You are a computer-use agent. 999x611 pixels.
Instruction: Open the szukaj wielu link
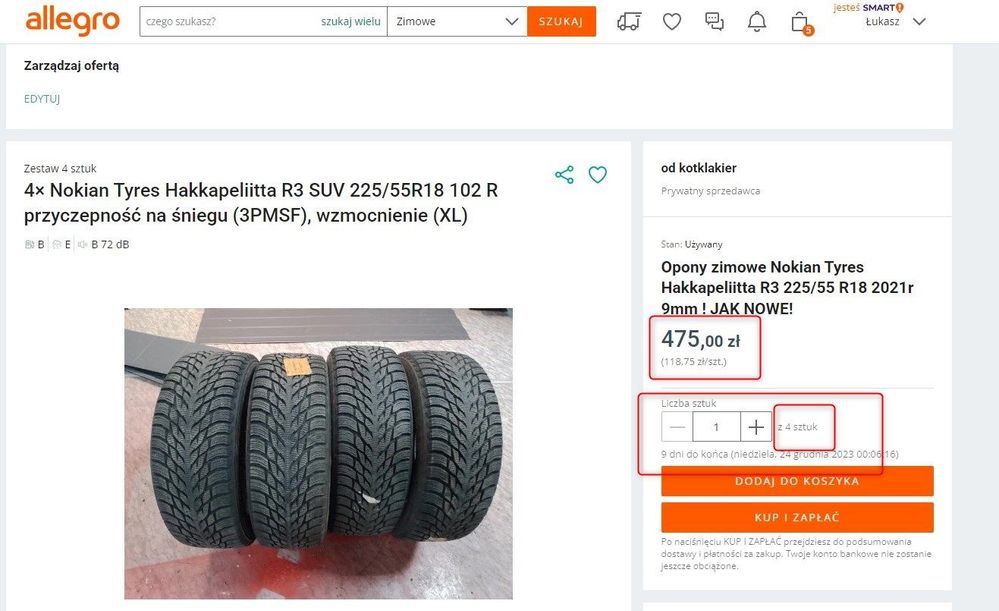[350, 22]
